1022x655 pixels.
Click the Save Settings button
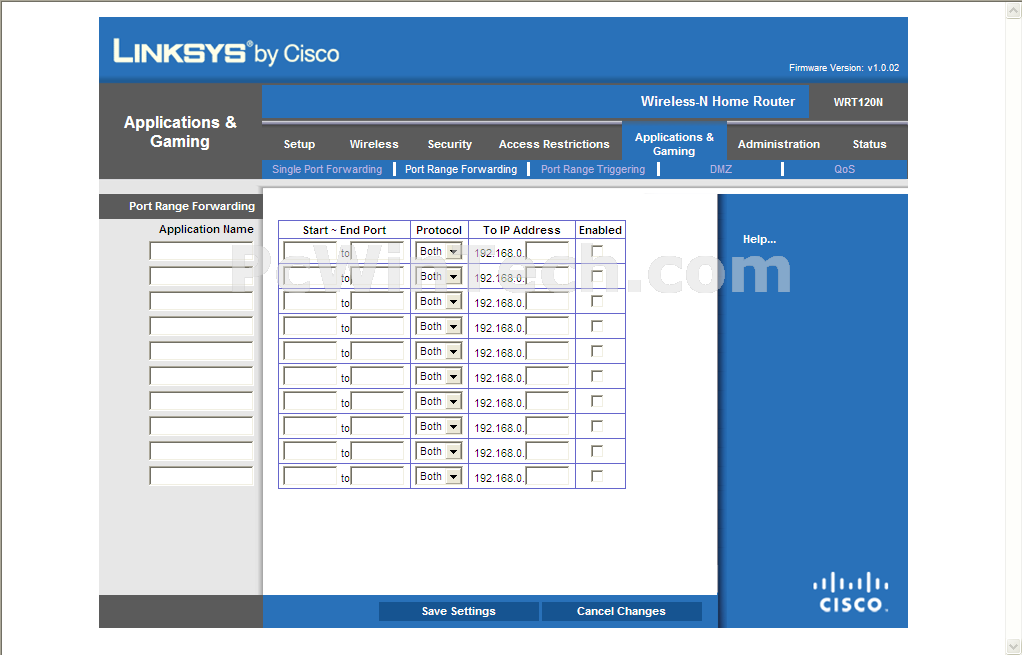(x=458, y=611)
